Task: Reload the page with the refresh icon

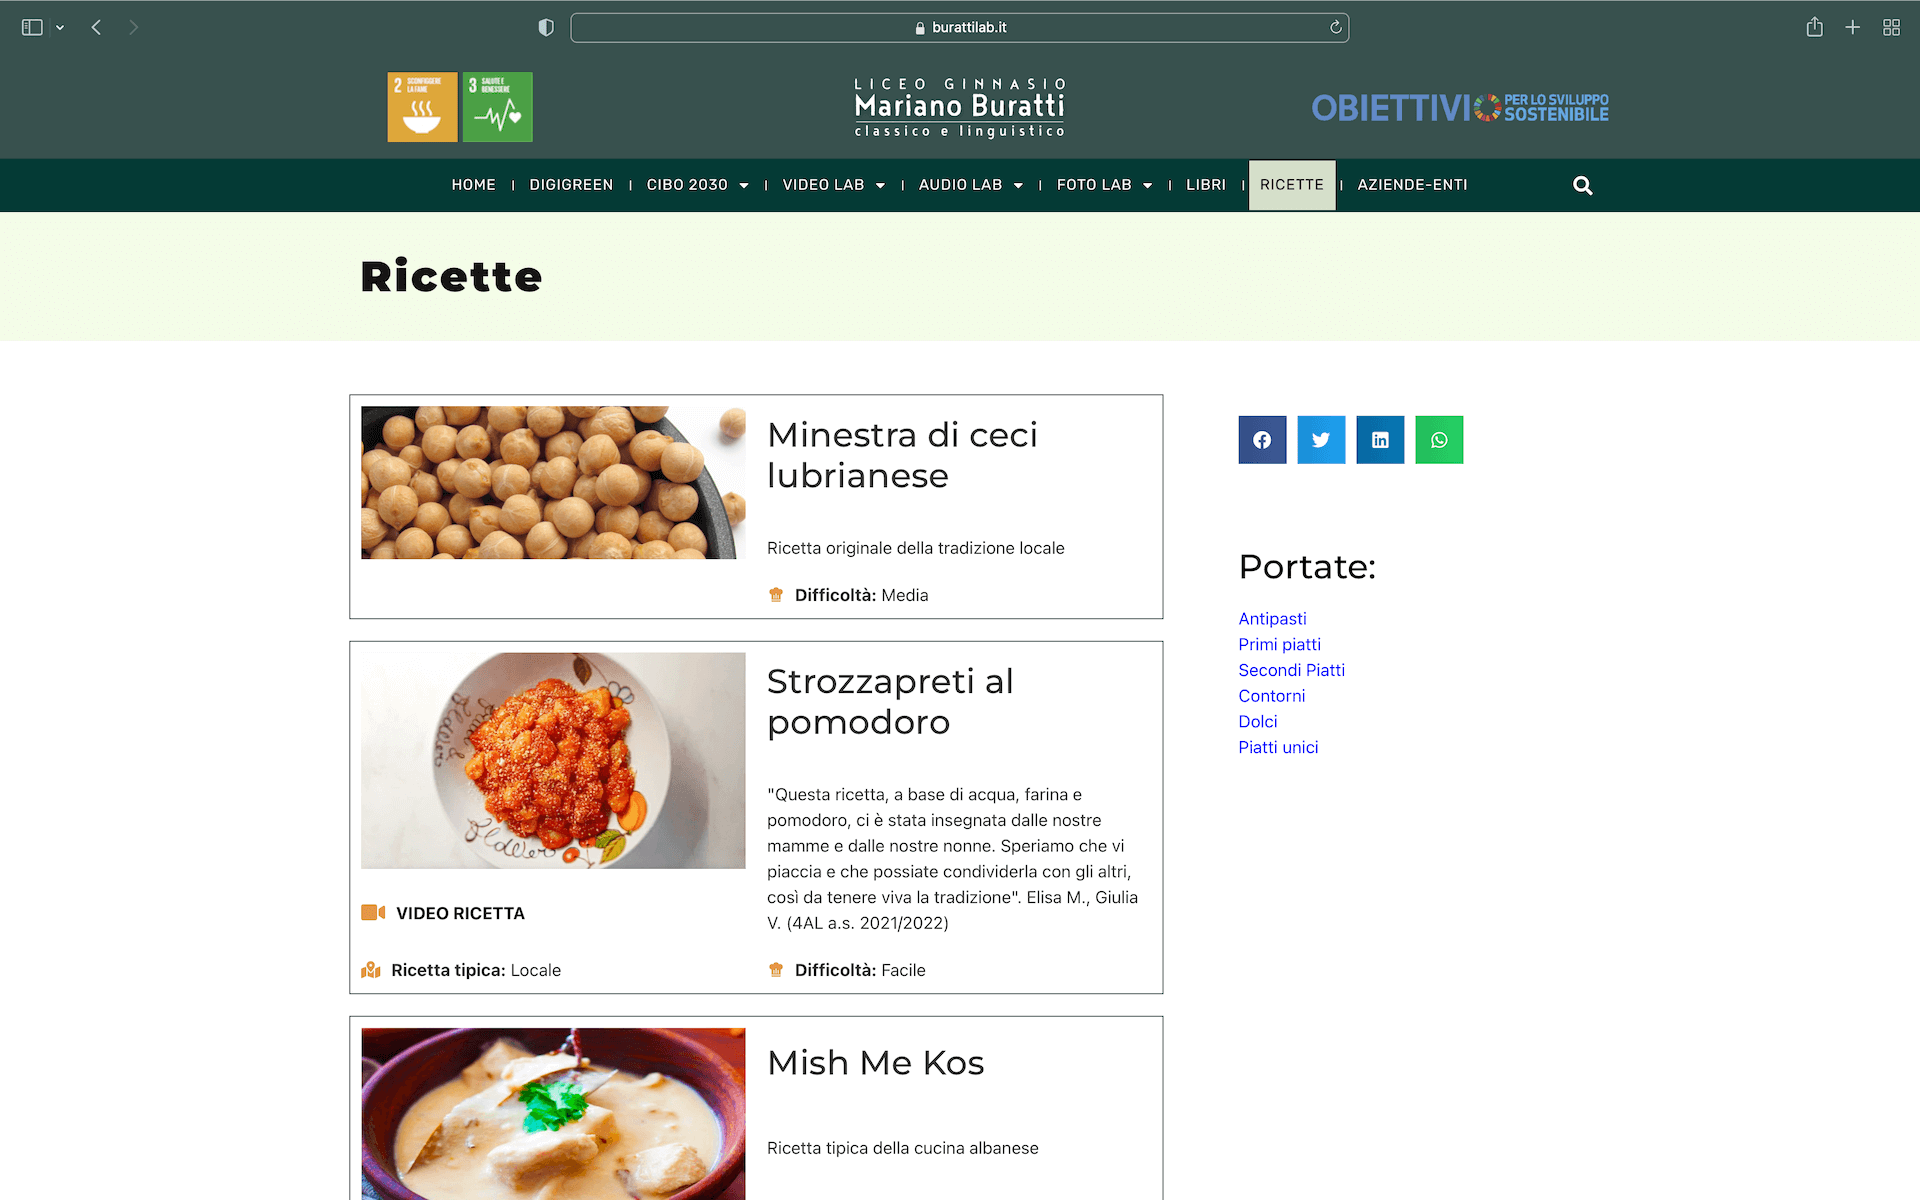Action: tap(1335, 27)
